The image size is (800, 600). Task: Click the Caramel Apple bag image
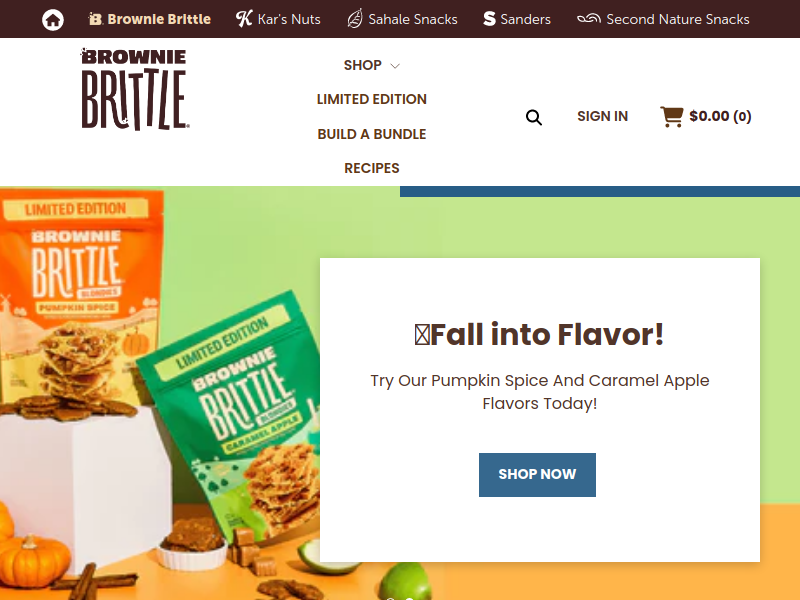pos(235,413)
